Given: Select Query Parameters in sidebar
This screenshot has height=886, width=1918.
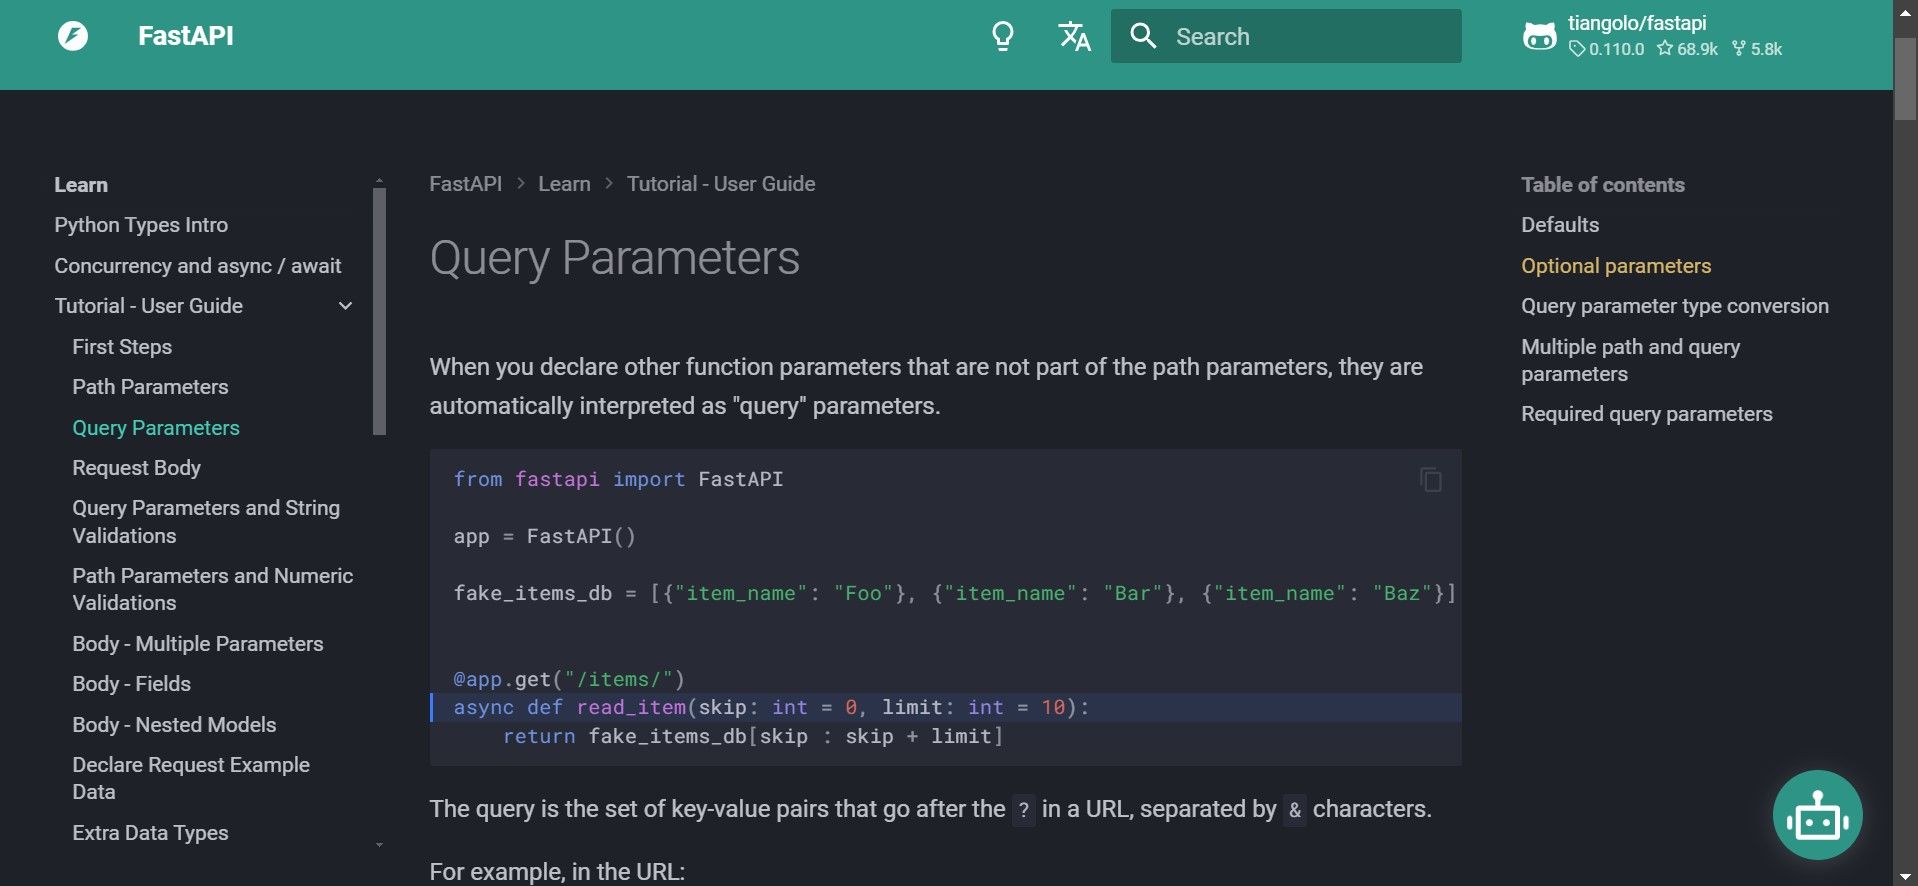Looking at the screenshot, I should 156,428.
